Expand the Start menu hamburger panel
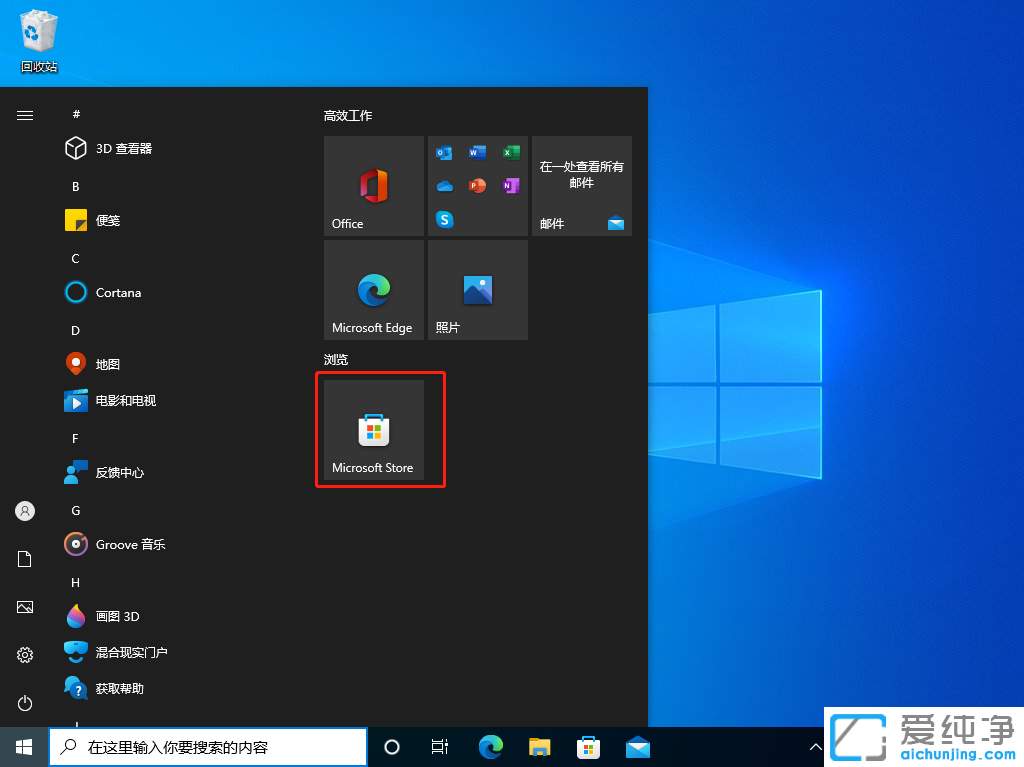Viewport: 1024px width, 767px height. (24, 115)
